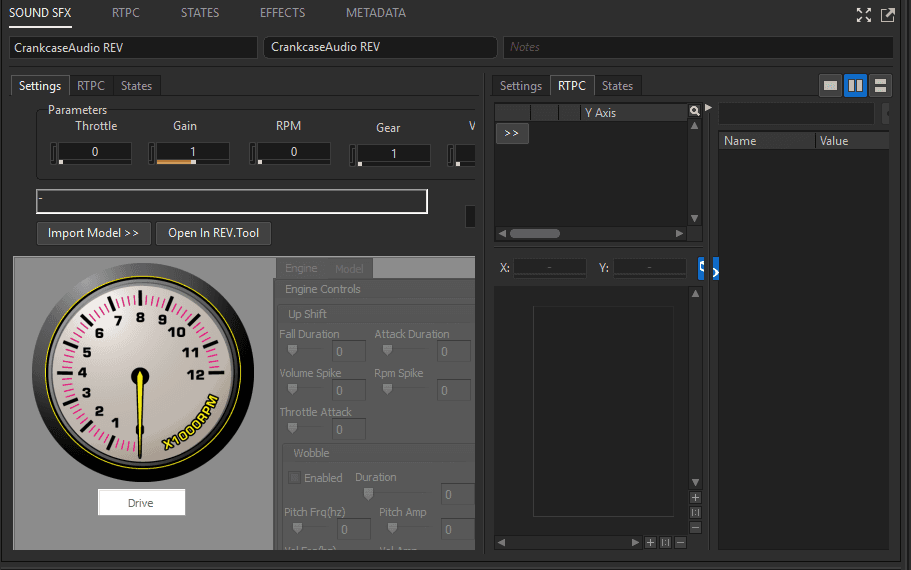Expand the small arrow right of the RTPC list
Viewport: 911px width, 570px height.
tap(709, 108)
